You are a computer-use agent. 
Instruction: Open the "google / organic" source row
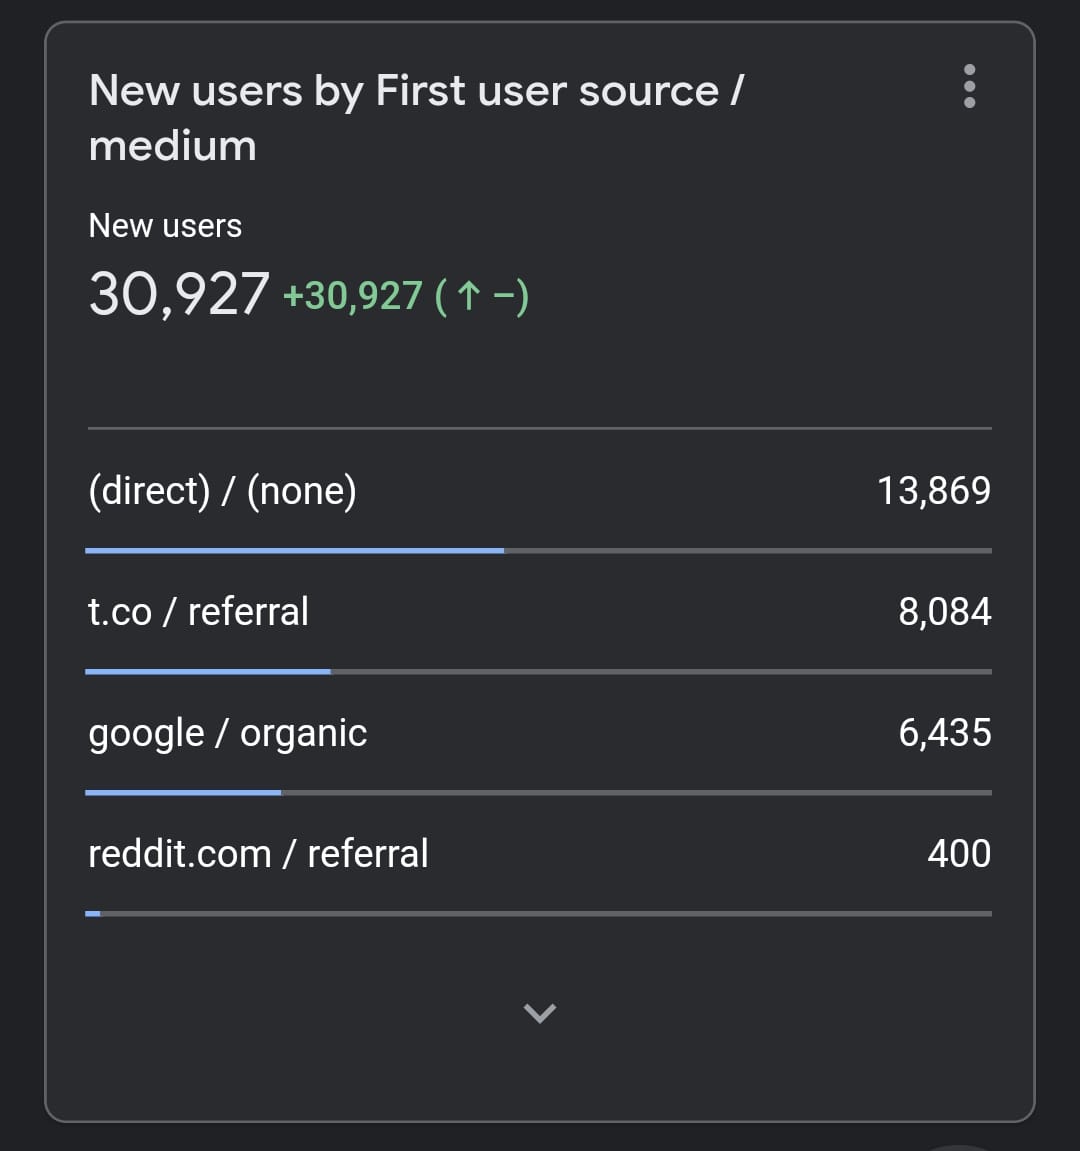228,733
